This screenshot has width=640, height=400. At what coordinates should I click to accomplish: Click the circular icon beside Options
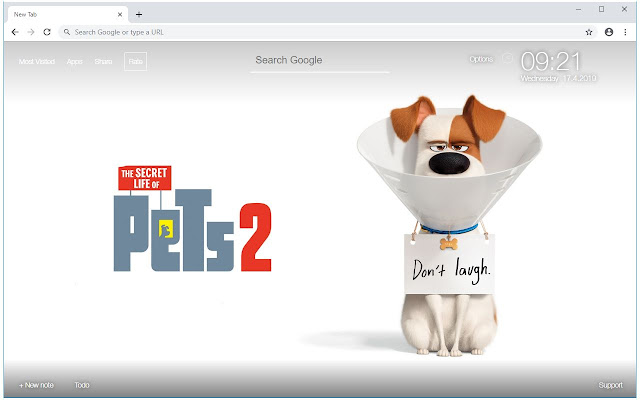coord(507,58)
